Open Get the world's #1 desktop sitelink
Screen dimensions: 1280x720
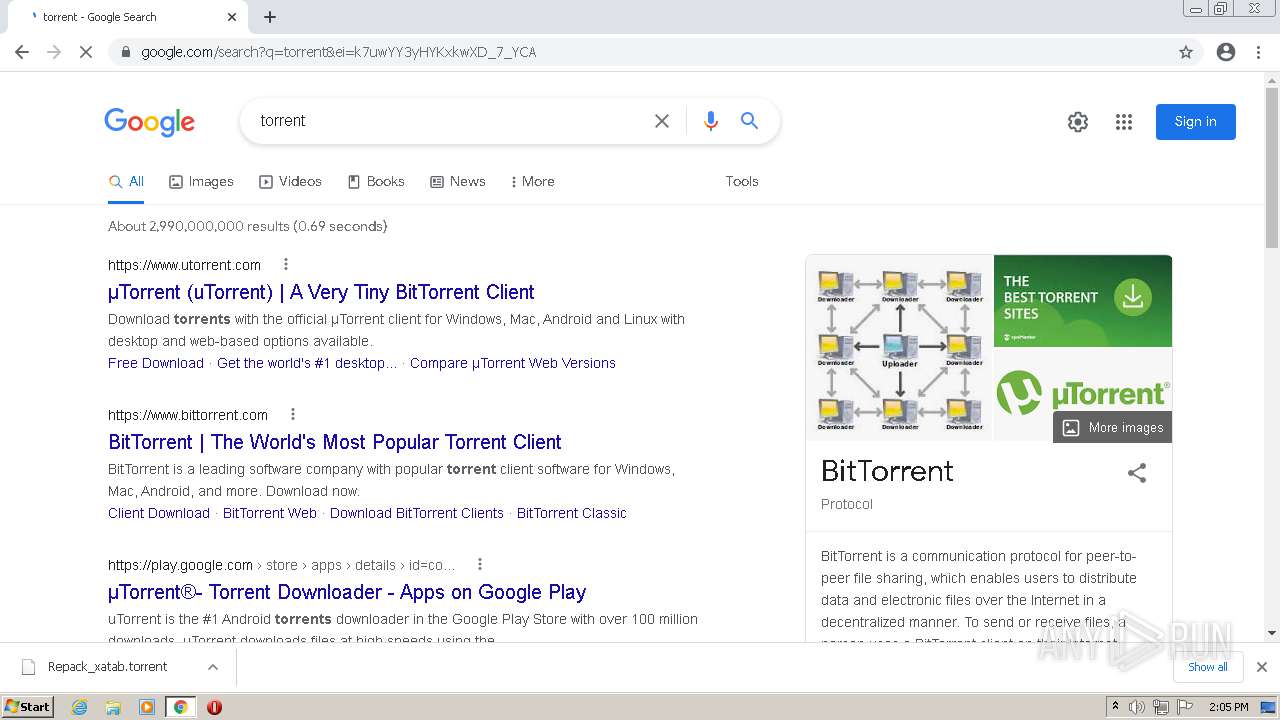tap(307, 363)
